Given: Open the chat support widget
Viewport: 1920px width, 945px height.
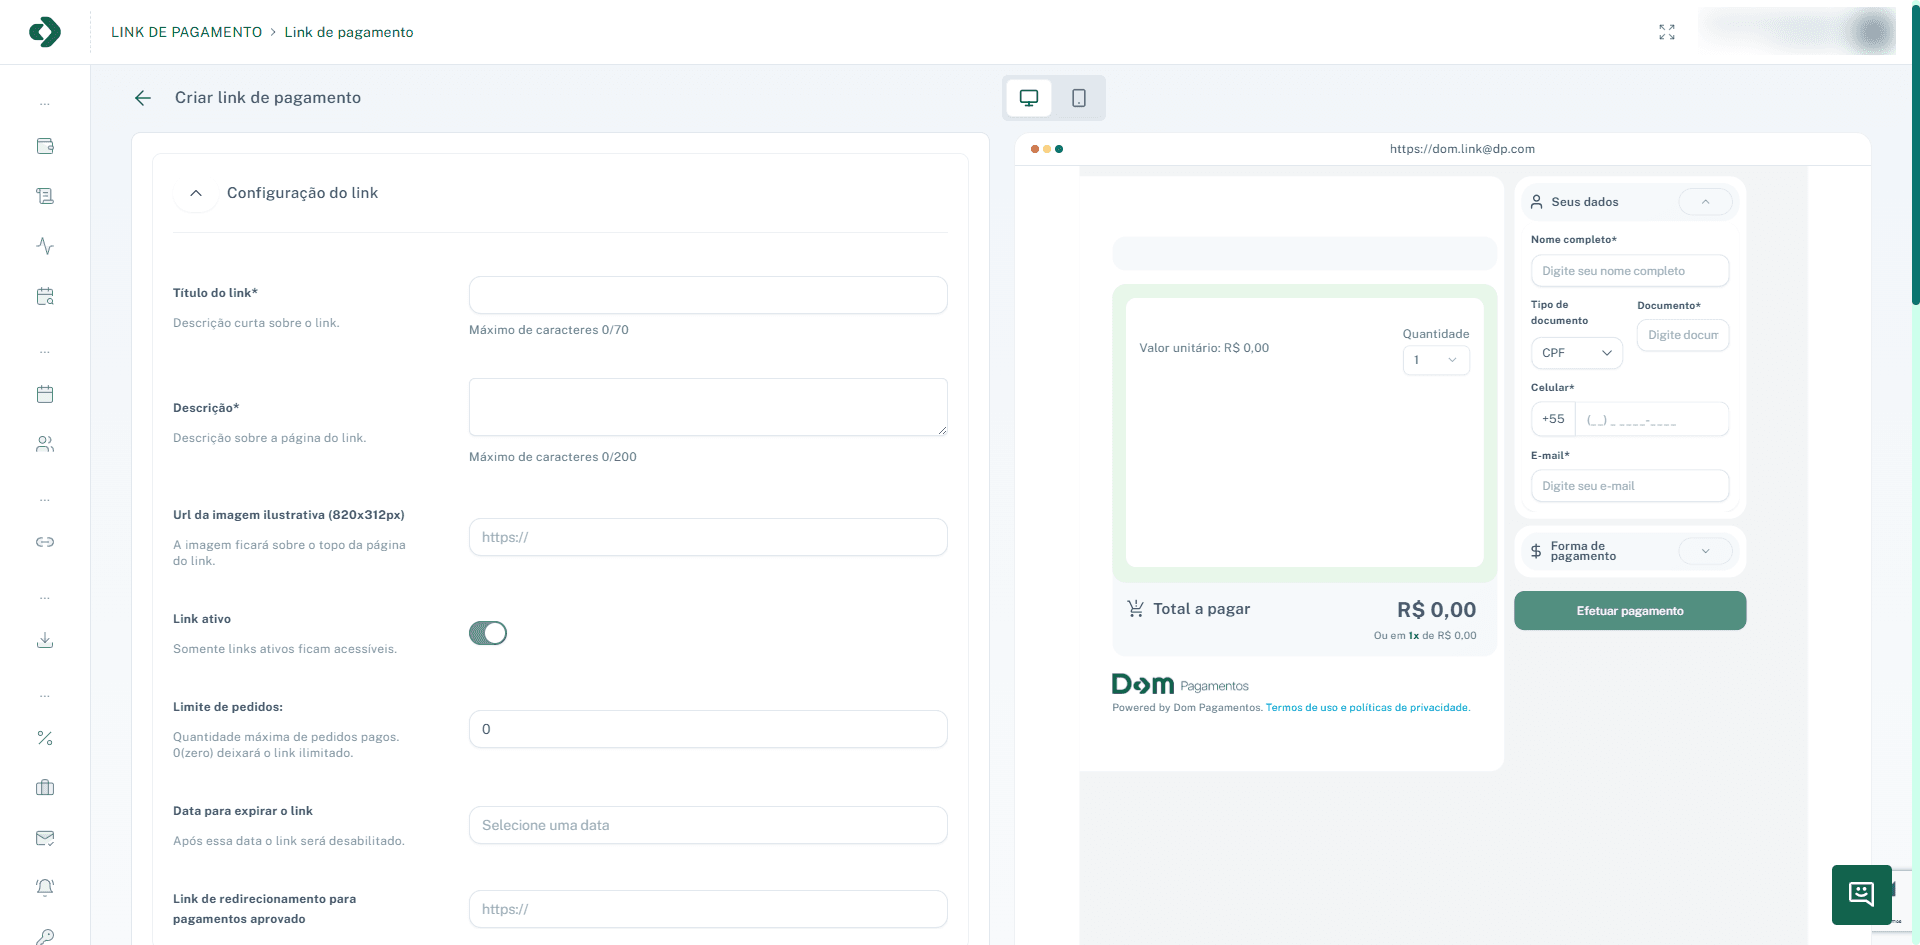Looking at the screenshot, I should pyautogui.click(x=1861, y=894).
